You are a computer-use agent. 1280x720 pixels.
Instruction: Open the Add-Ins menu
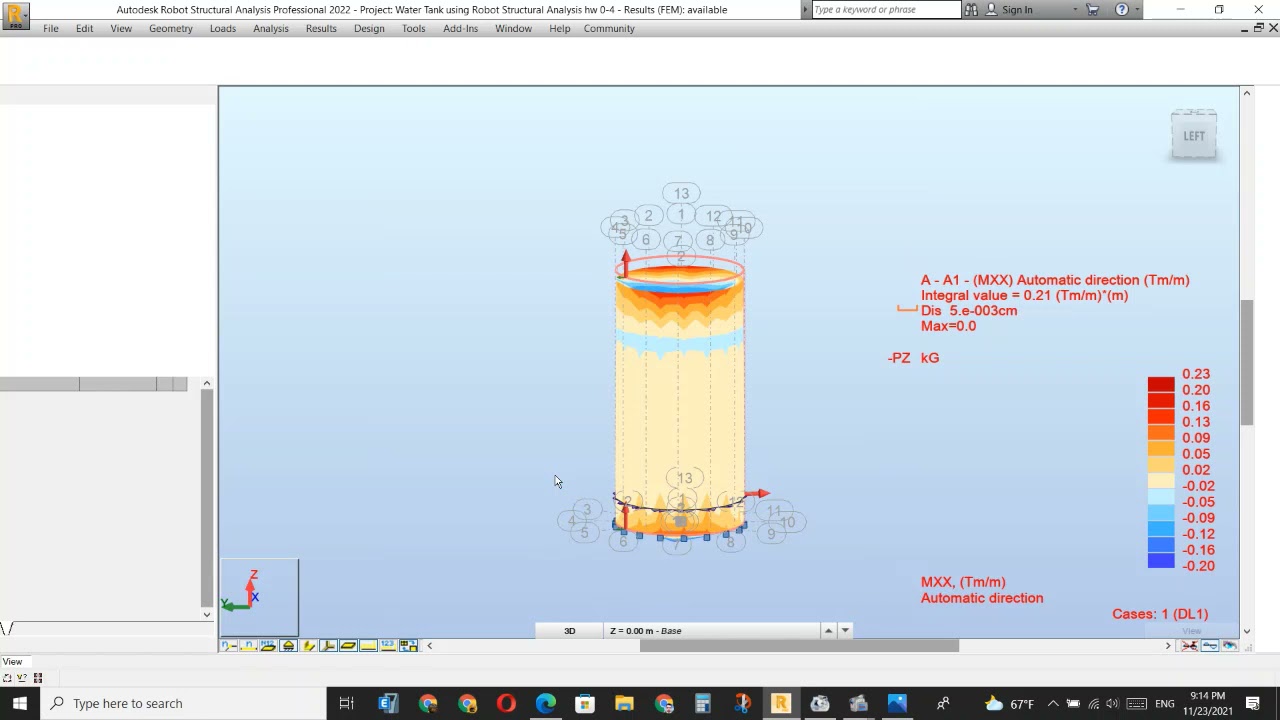pyautogui.click(x=460, y=28)
